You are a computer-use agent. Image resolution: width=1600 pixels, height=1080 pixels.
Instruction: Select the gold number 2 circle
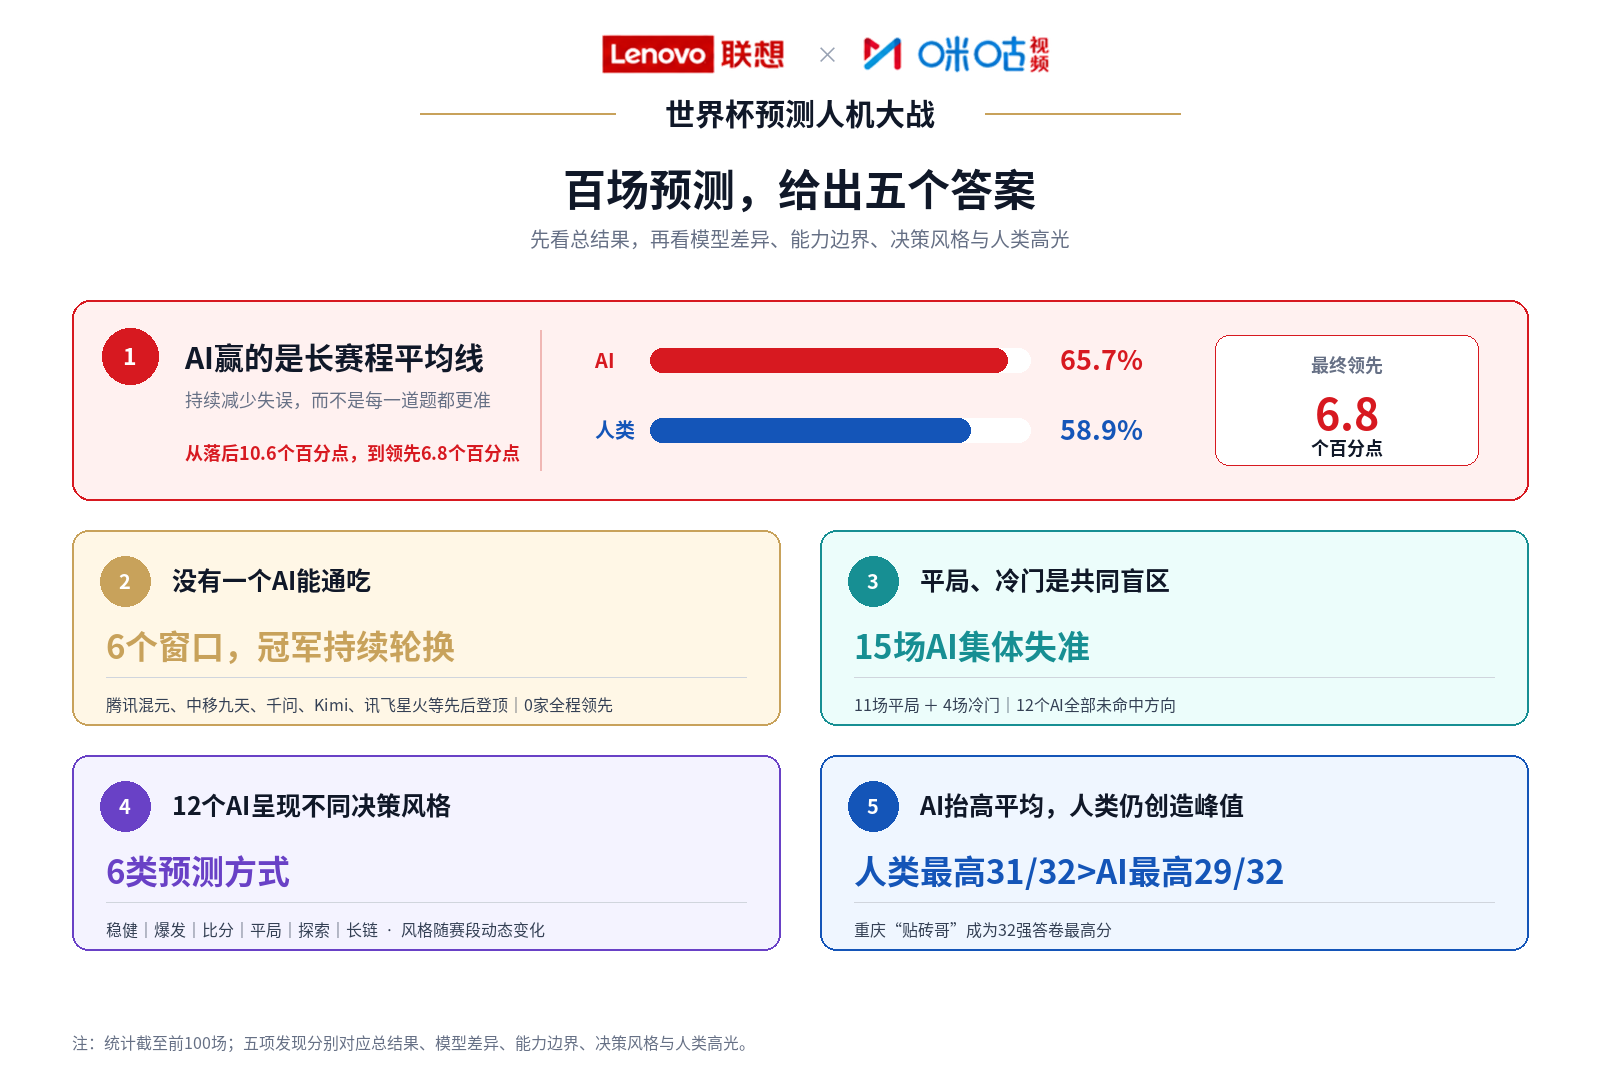[x=125, y=582]
